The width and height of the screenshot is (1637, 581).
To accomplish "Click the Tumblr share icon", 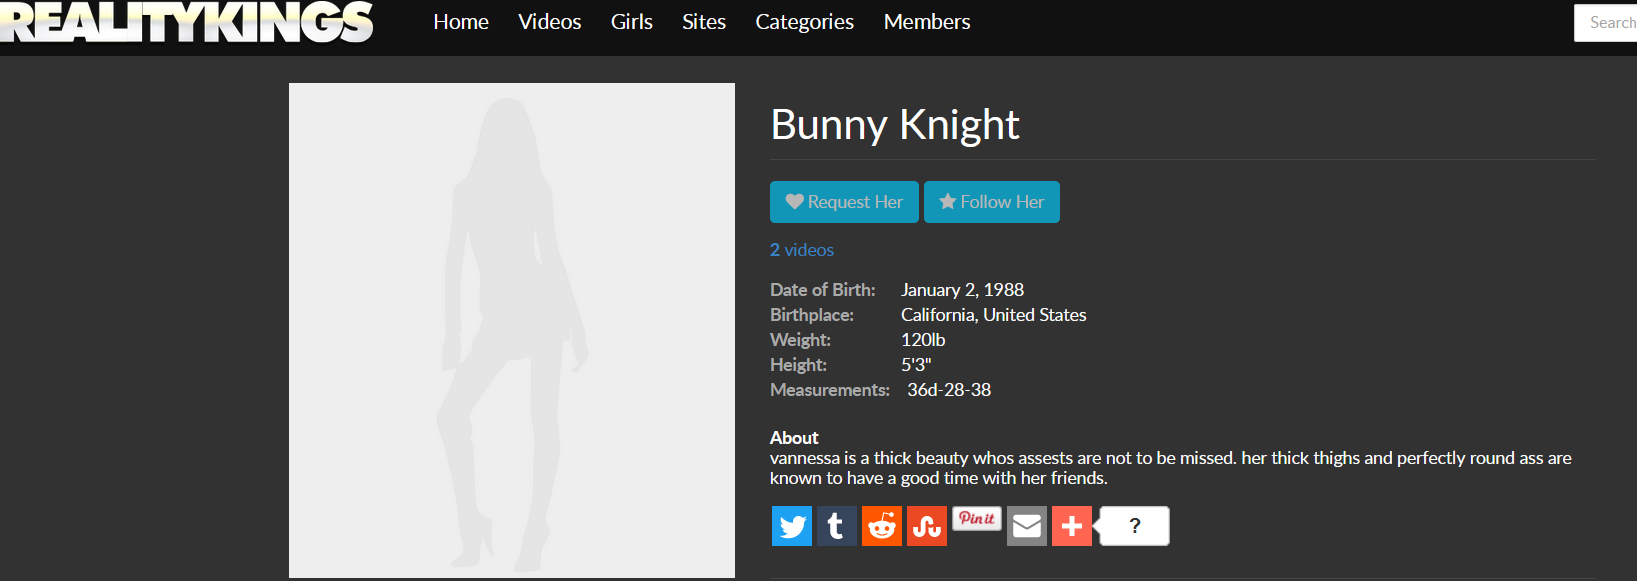I will [836, 526].
